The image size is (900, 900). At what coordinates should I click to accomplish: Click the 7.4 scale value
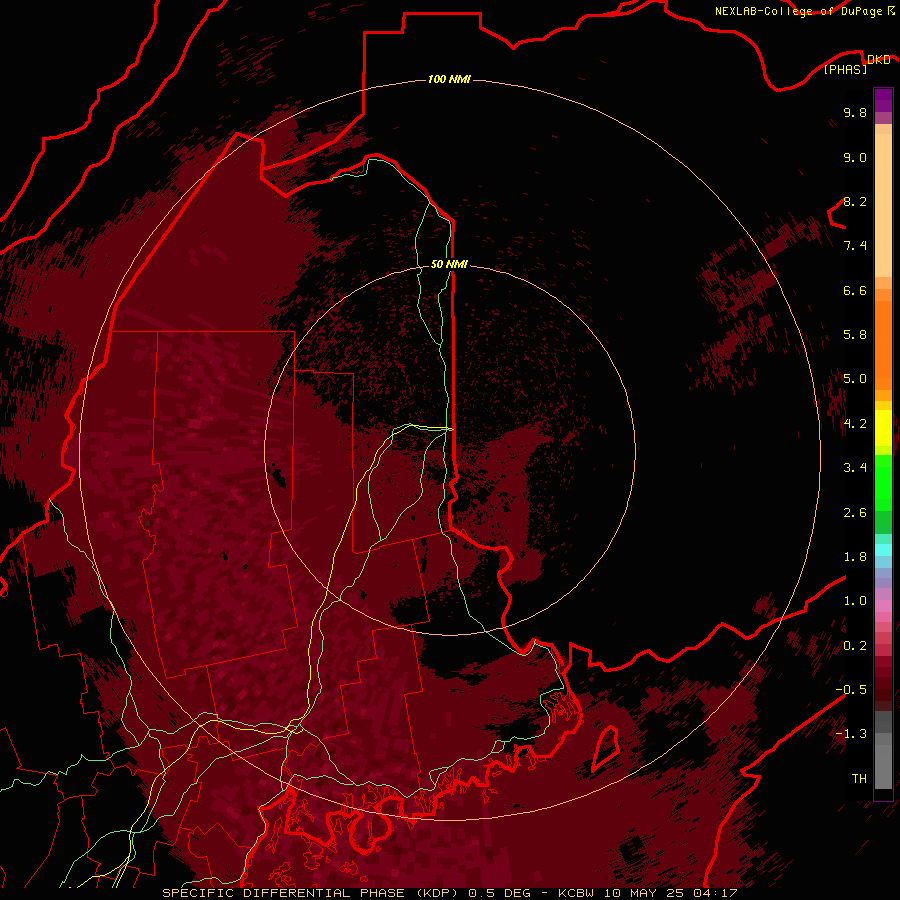click(855, 246)
